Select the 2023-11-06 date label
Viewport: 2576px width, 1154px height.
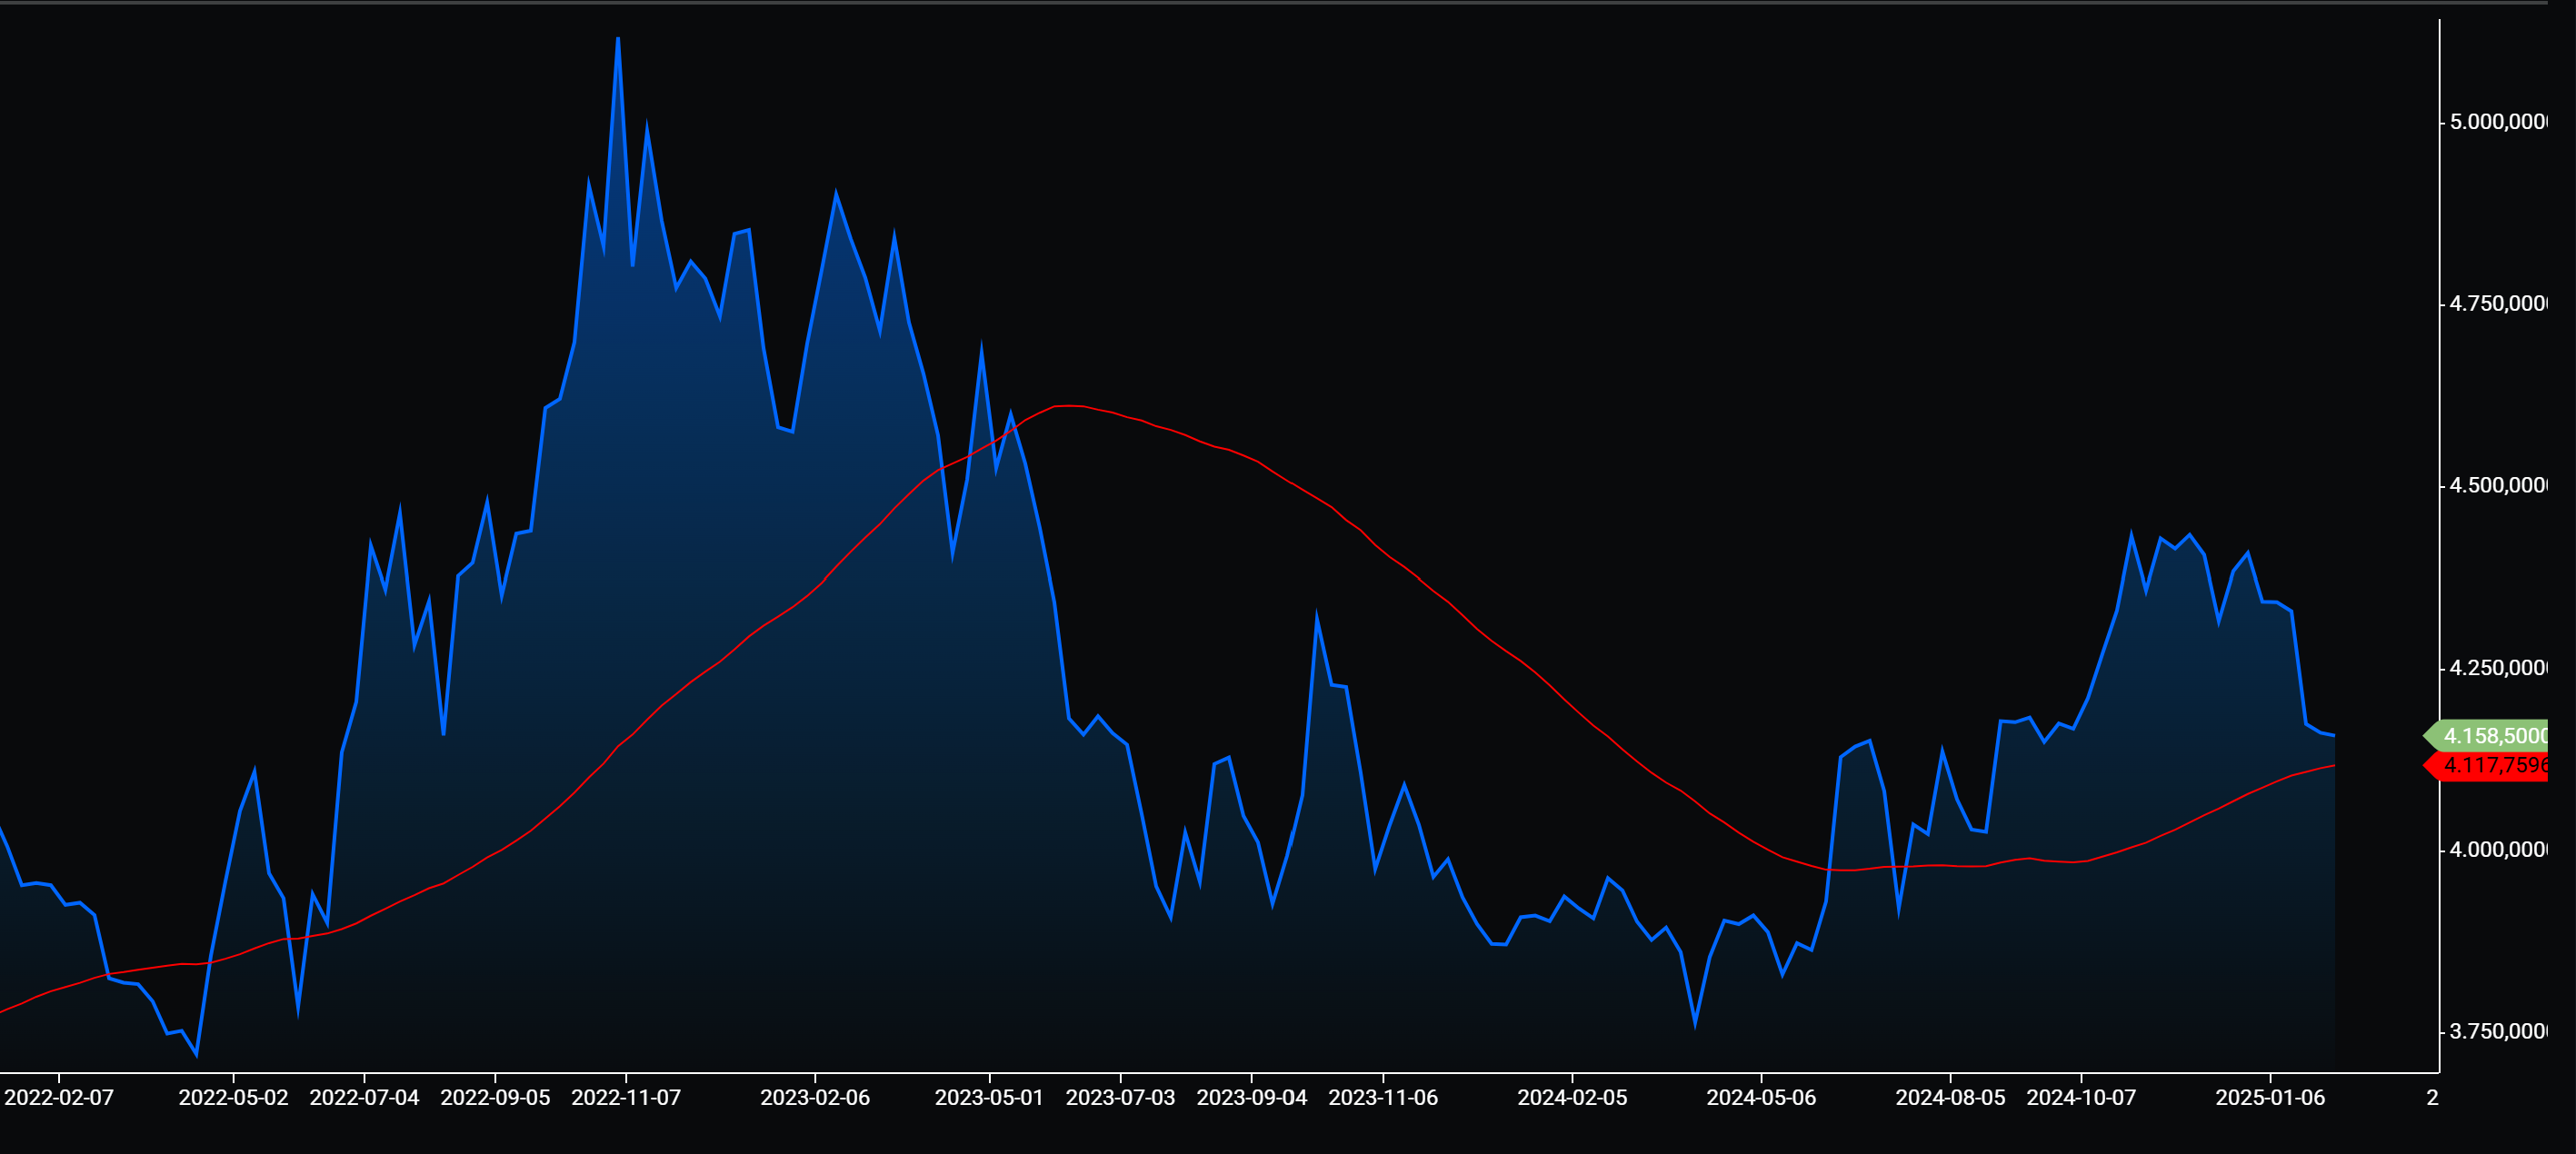1383,1098
